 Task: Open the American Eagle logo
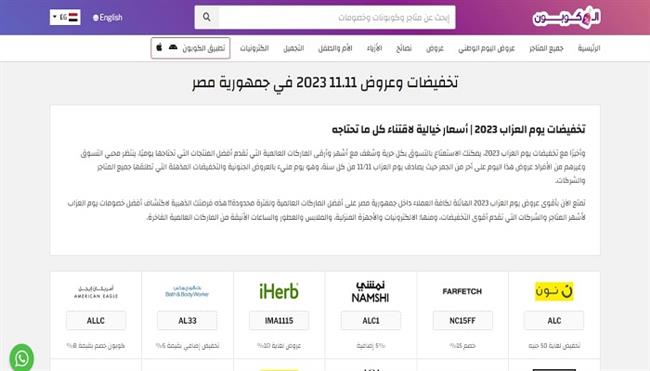point(96,292)
